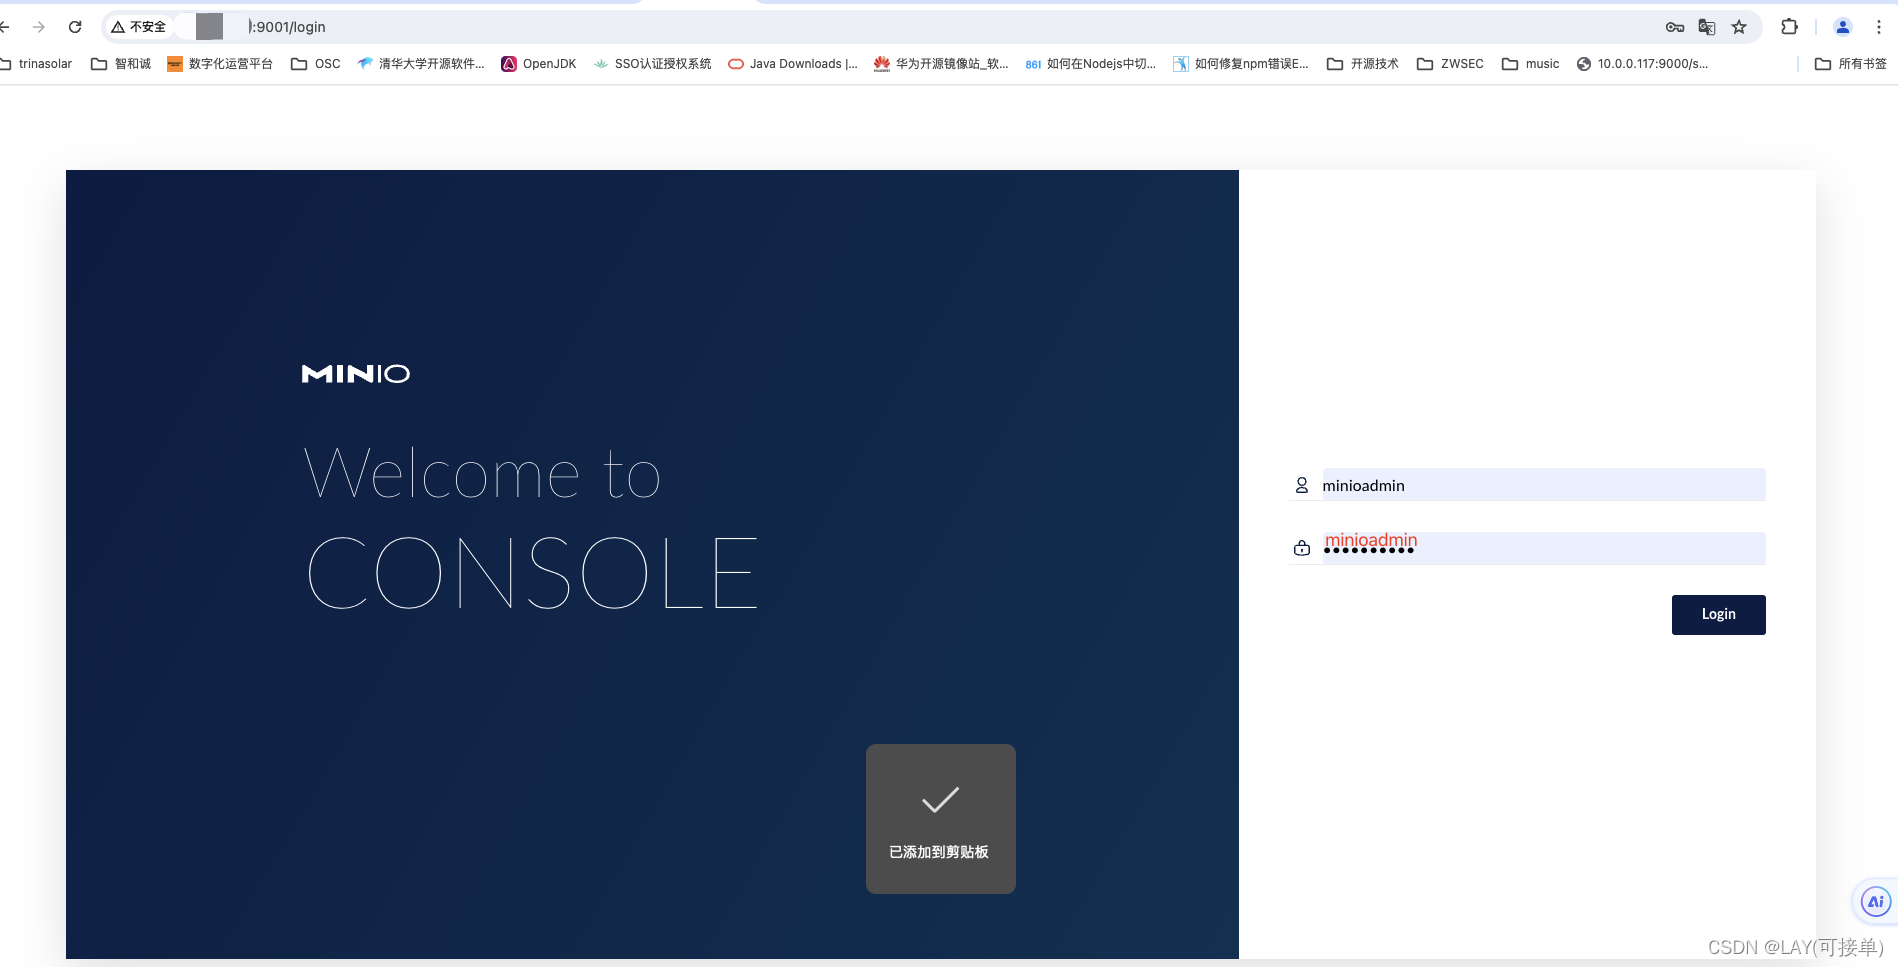This screenshot has height=967, width=1898.
Task: Click the Chrome profile avatar
Action: point(1843,27)
